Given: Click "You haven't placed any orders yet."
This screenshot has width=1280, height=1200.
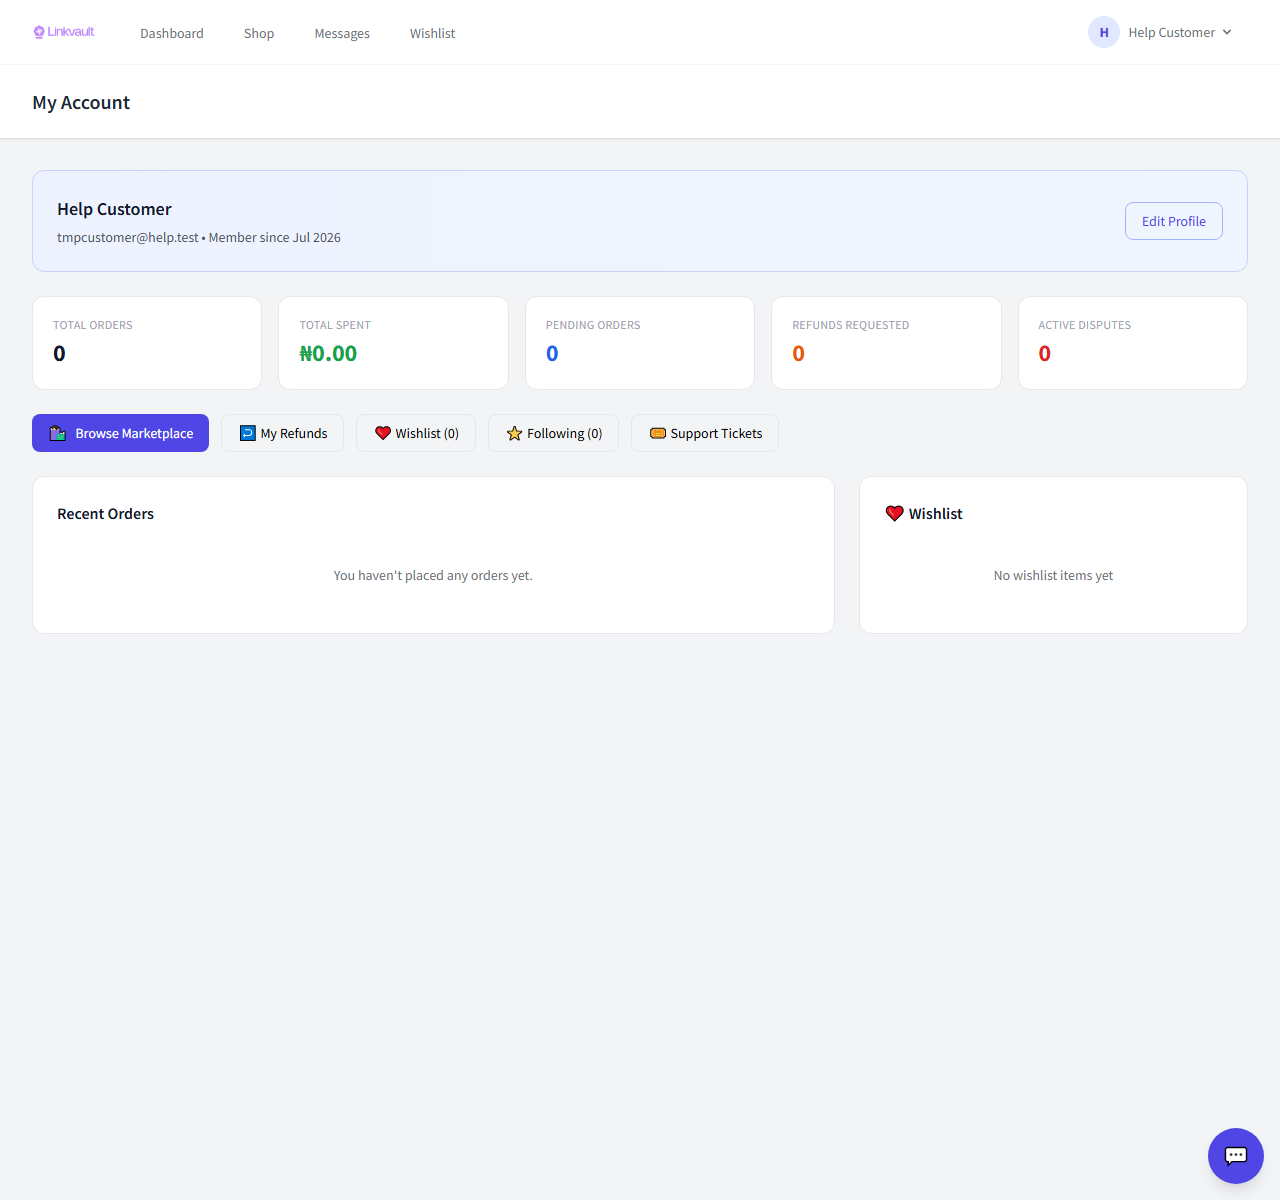Looking at the screenshot, I should click(x=433, y=575).
